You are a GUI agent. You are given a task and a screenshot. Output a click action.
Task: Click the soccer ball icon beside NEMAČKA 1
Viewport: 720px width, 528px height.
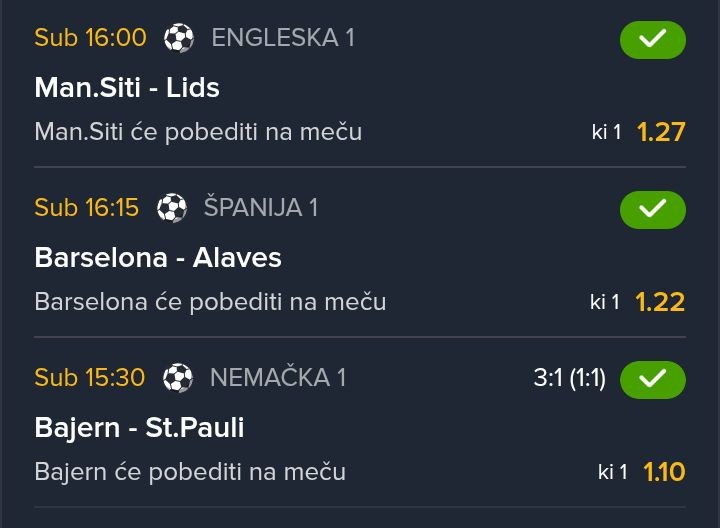point(178,378)
